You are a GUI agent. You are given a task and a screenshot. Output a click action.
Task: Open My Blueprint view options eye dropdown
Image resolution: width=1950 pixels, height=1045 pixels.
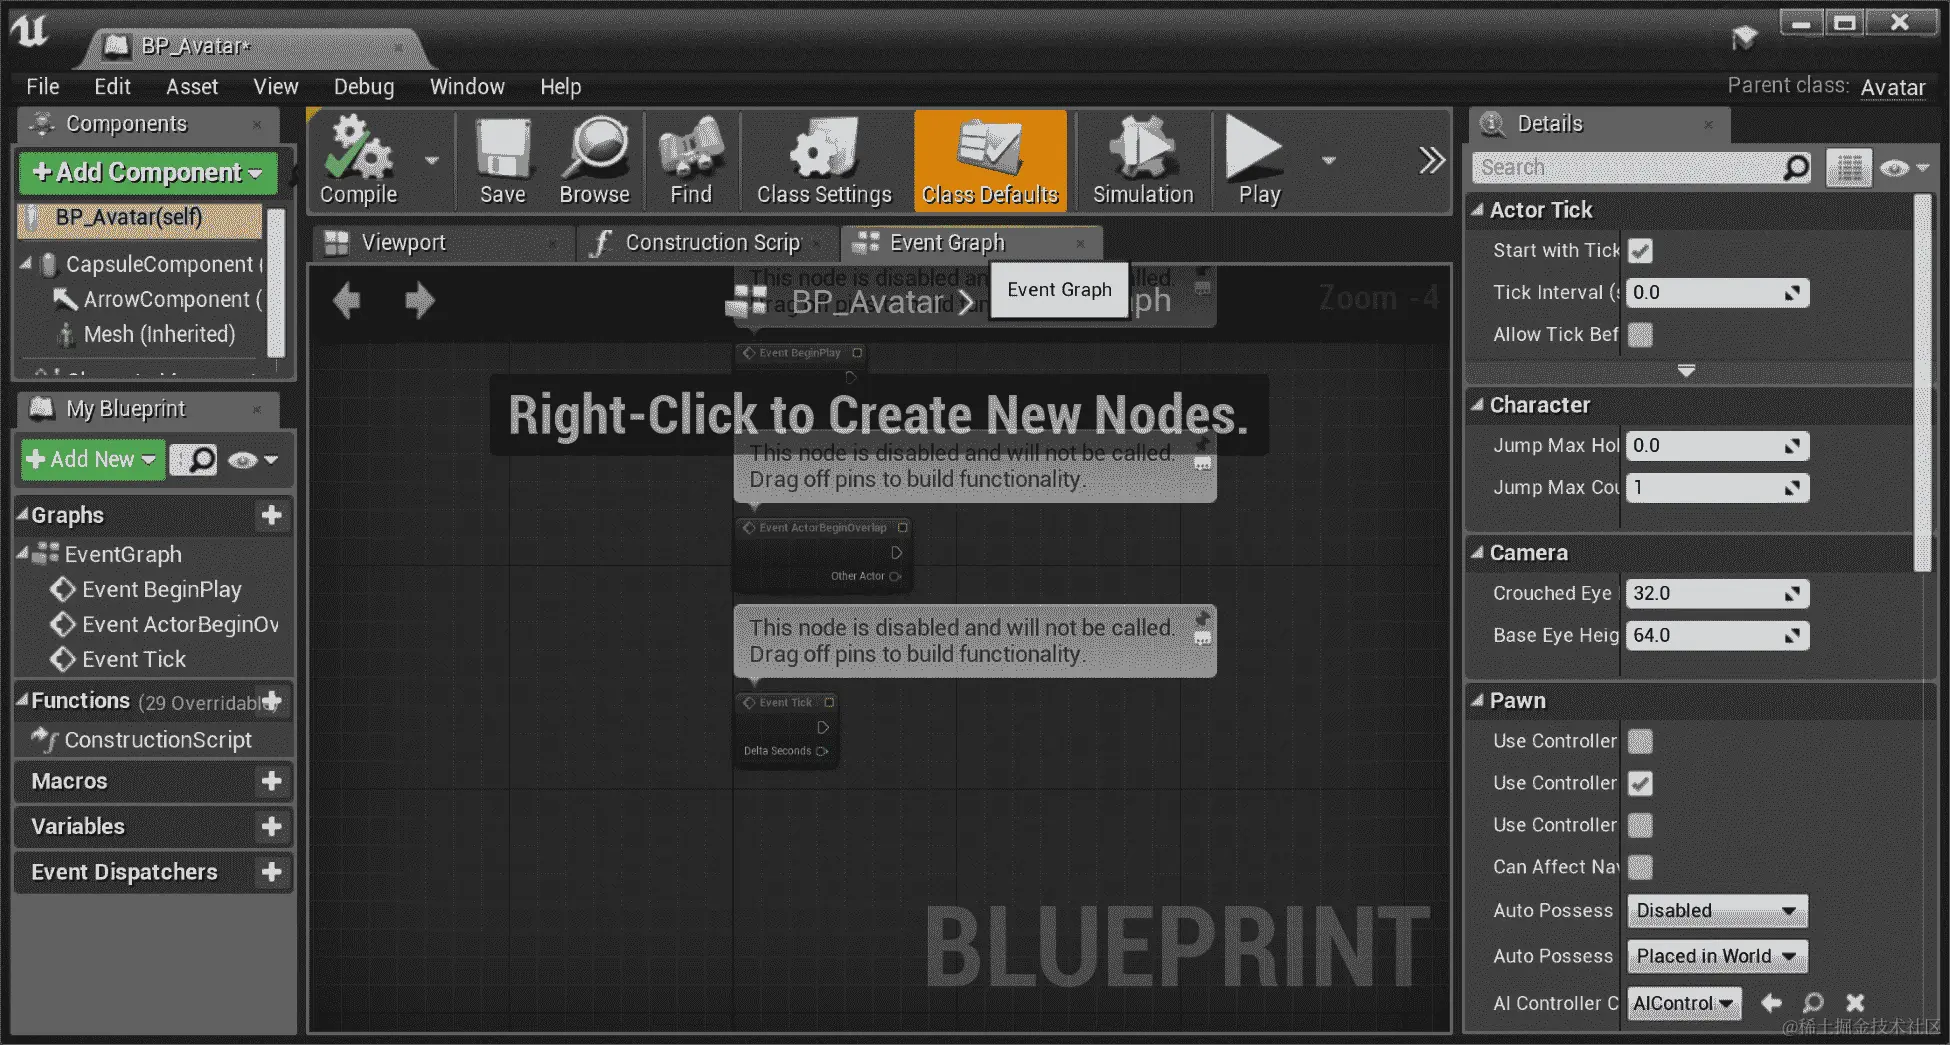click(252, 460)
